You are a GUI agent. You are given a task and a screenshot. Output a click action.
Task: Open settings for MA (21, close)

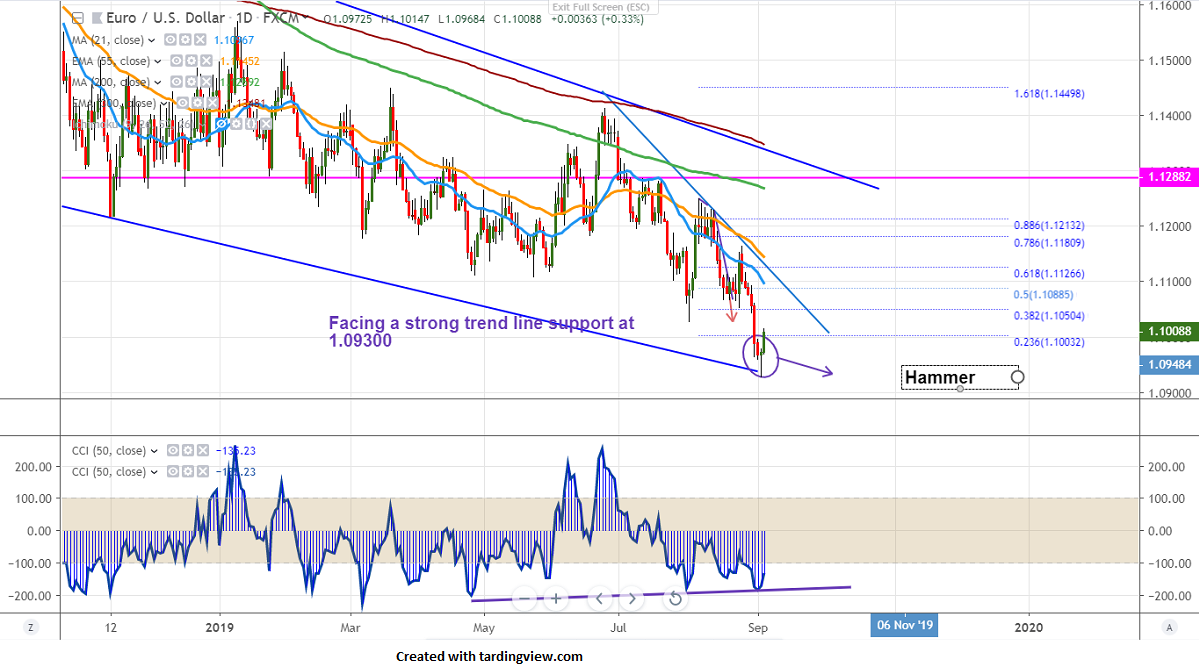(185, 40)
